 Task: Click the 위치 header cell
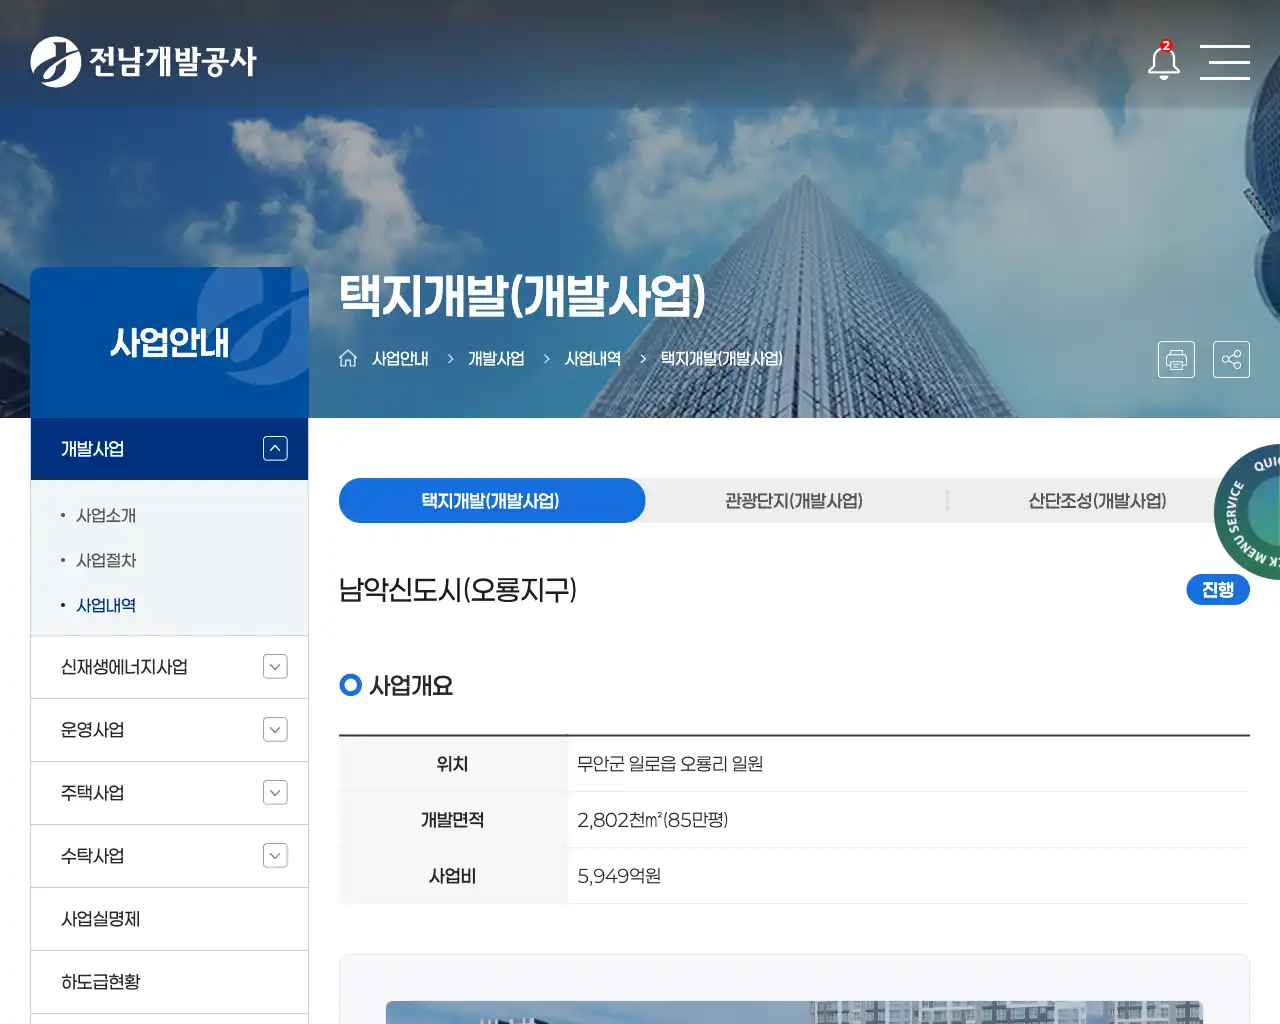point(452,764)
